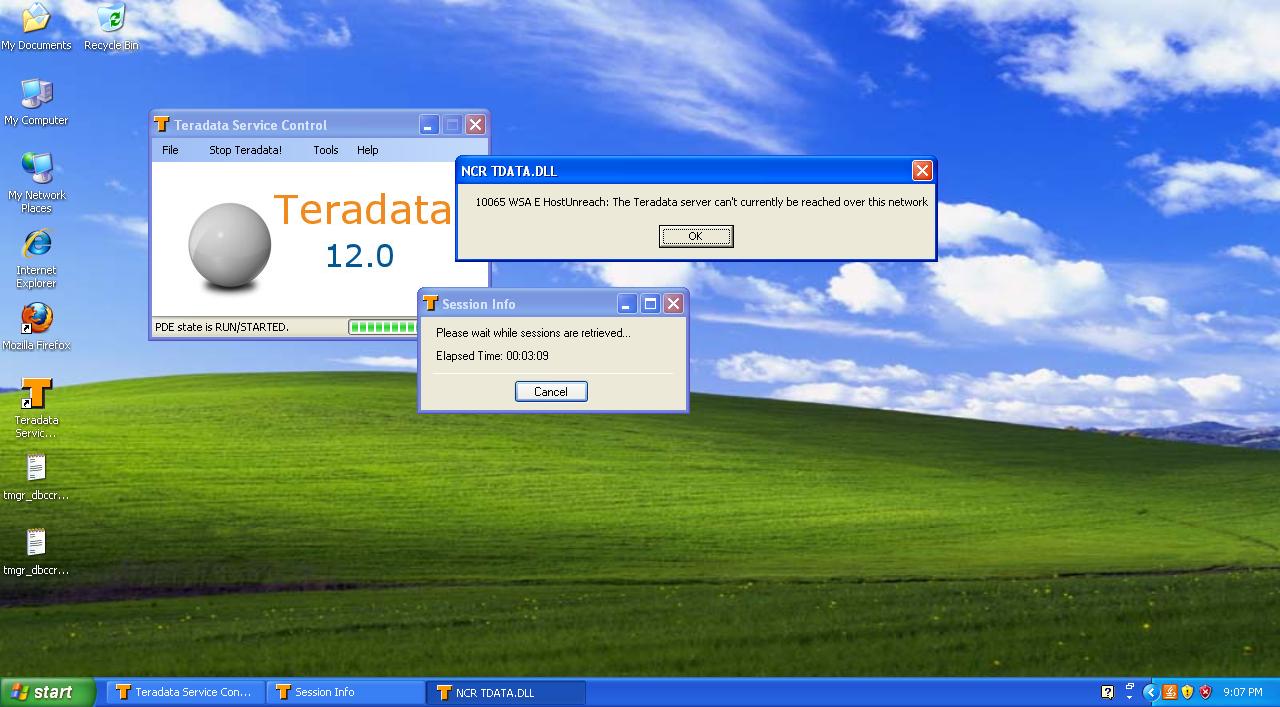Screen dimensions: 1280x707
Task: Select the Internet Explorer desktop icon
Action: point(36,258)
